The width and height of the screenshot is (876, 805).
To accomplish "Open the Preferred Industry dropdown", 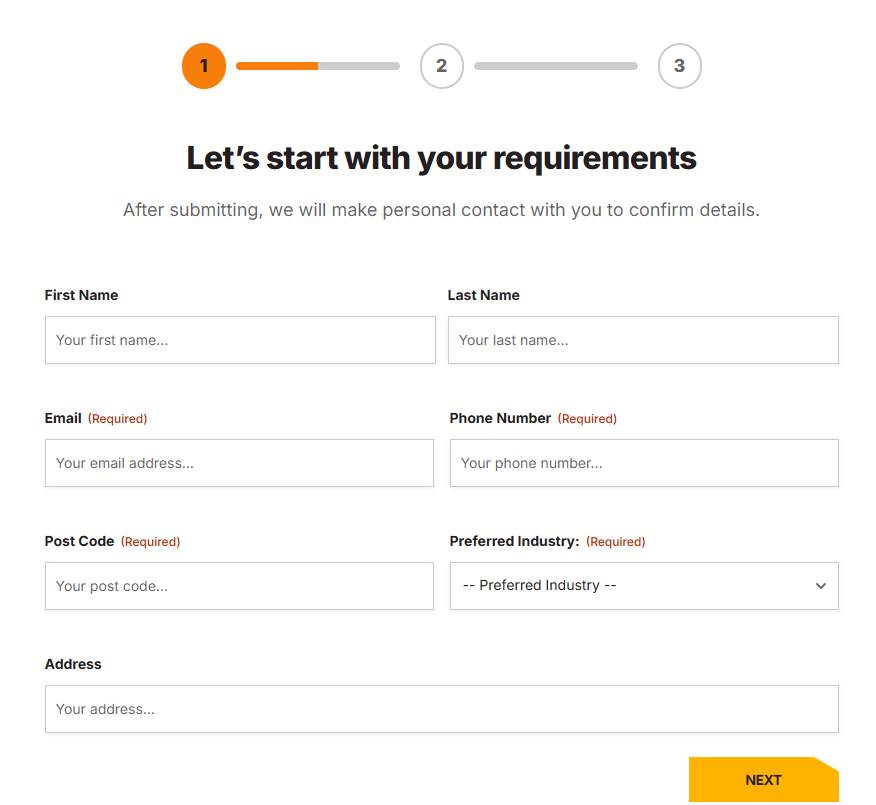I will [644, 586].
